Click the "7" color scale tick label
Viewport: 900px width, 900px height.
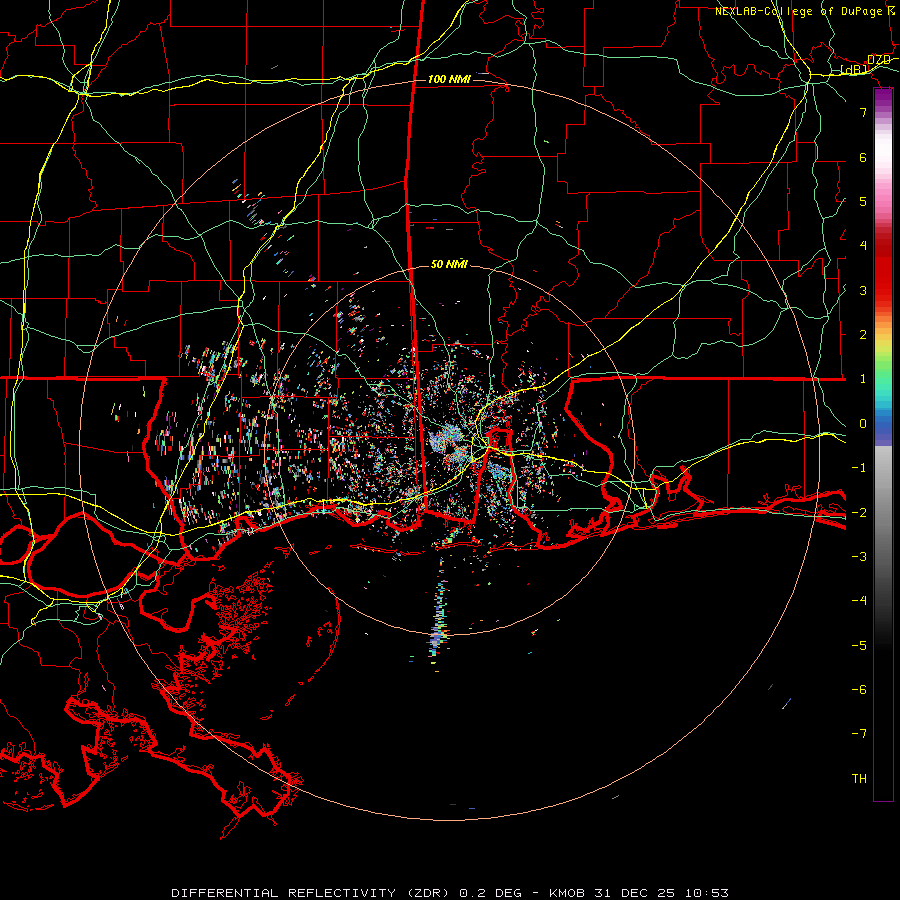coord(863,112)
